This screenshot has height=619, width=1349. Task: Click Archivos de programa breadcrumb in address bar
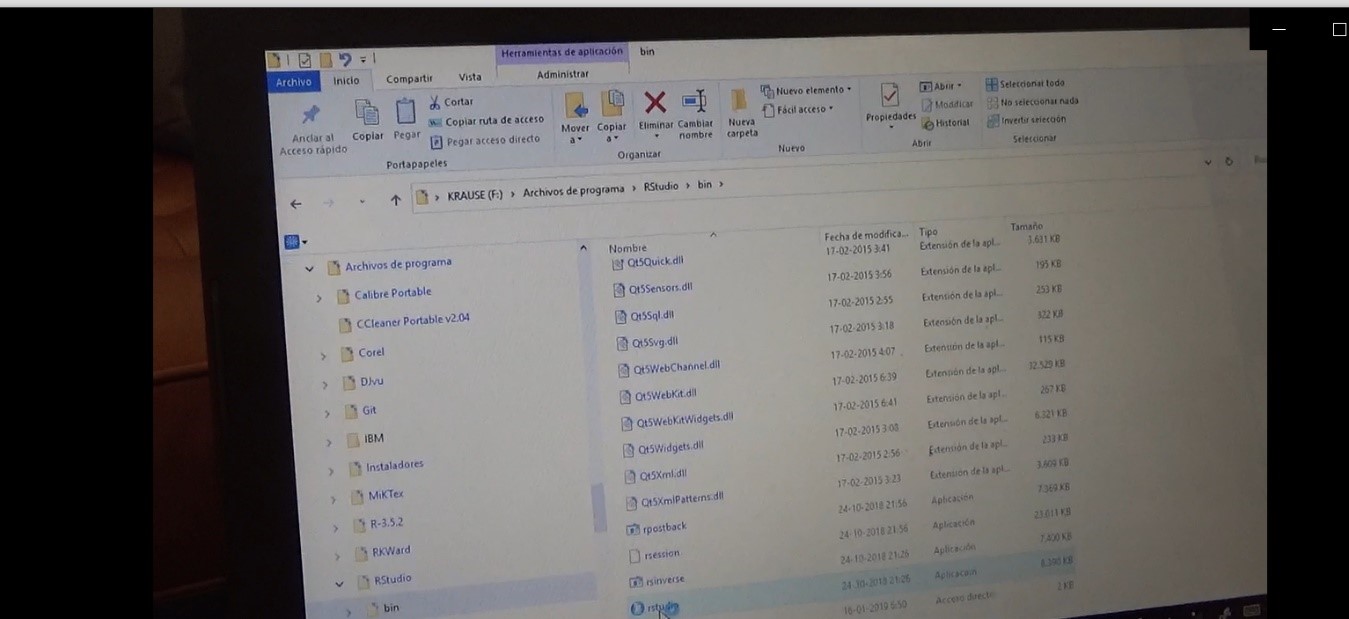[x=573, y=190]
